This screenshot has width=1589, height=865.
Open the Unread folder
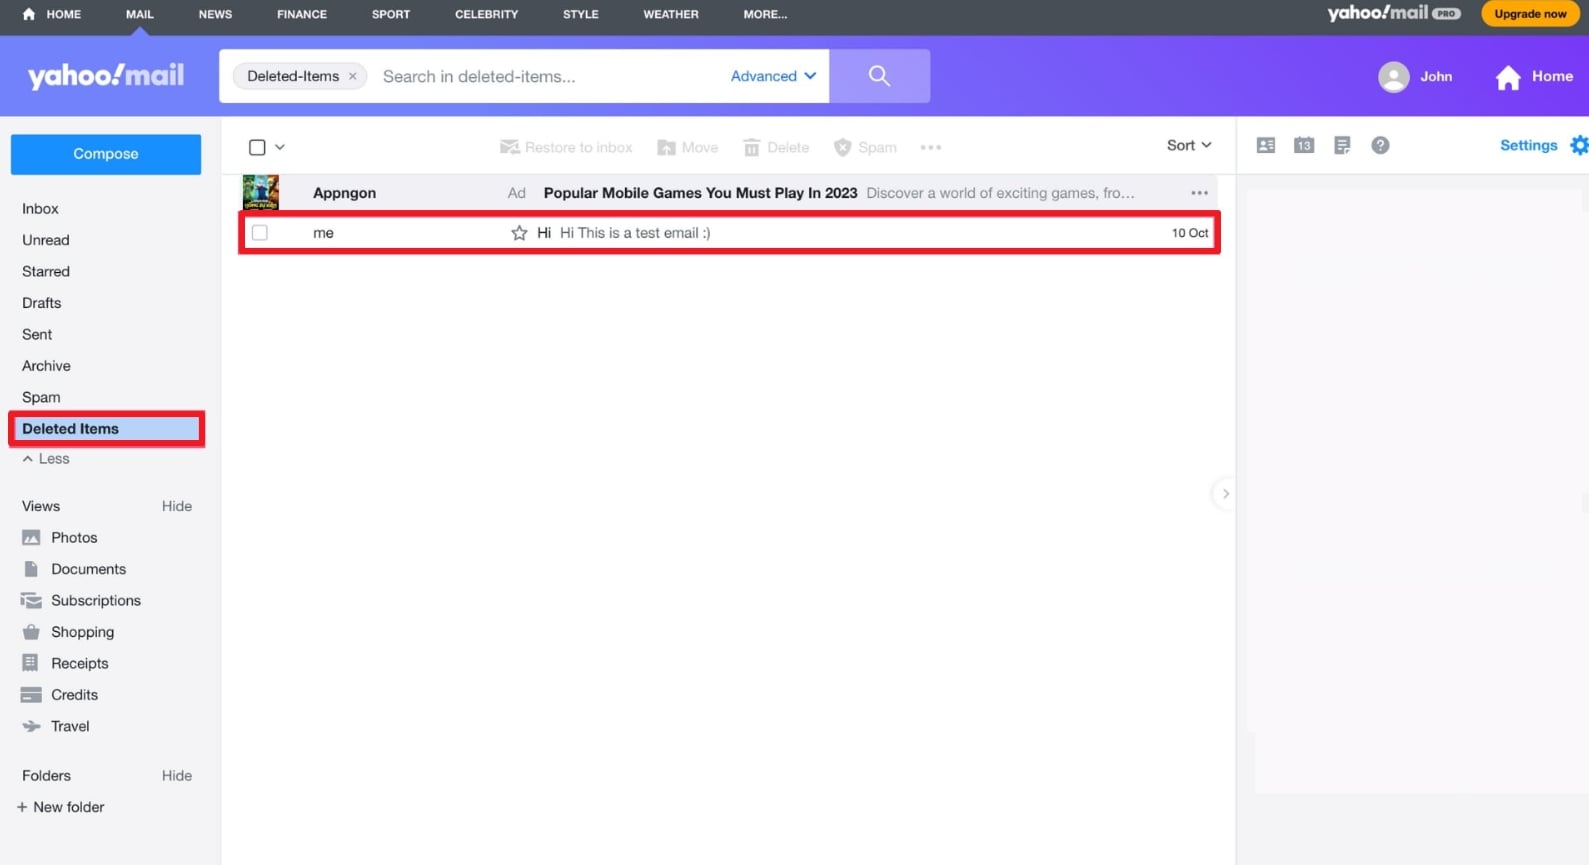(x=46, y=240)
